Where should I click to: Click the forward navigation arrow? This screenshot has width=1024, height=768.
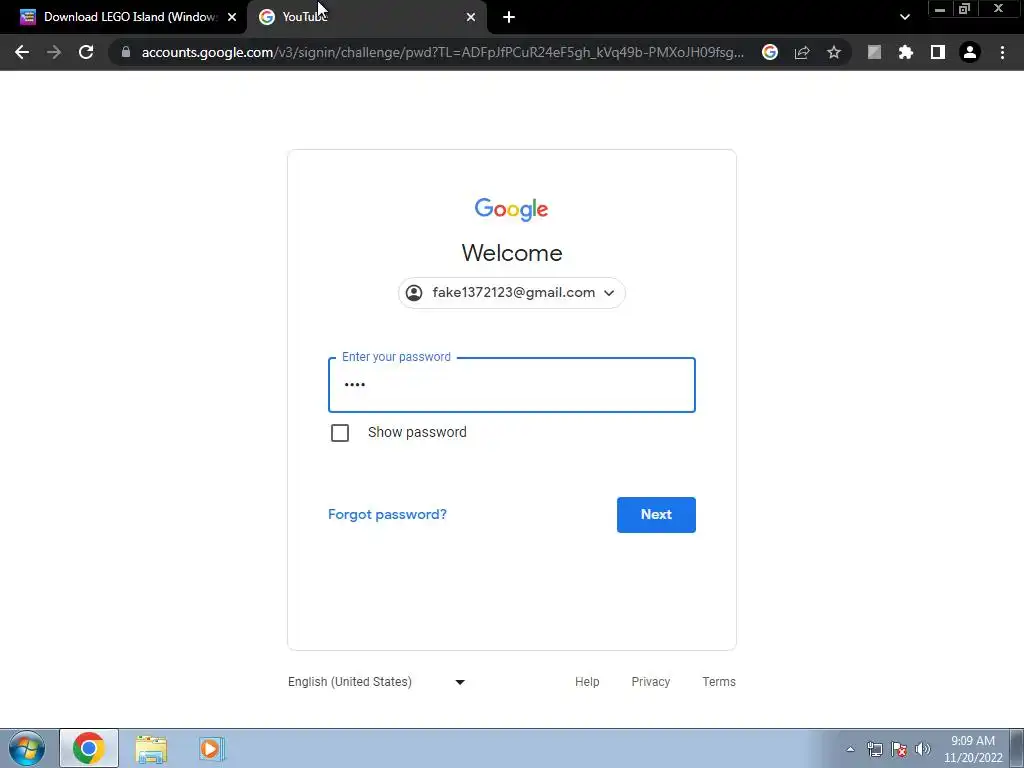(54, 52)
